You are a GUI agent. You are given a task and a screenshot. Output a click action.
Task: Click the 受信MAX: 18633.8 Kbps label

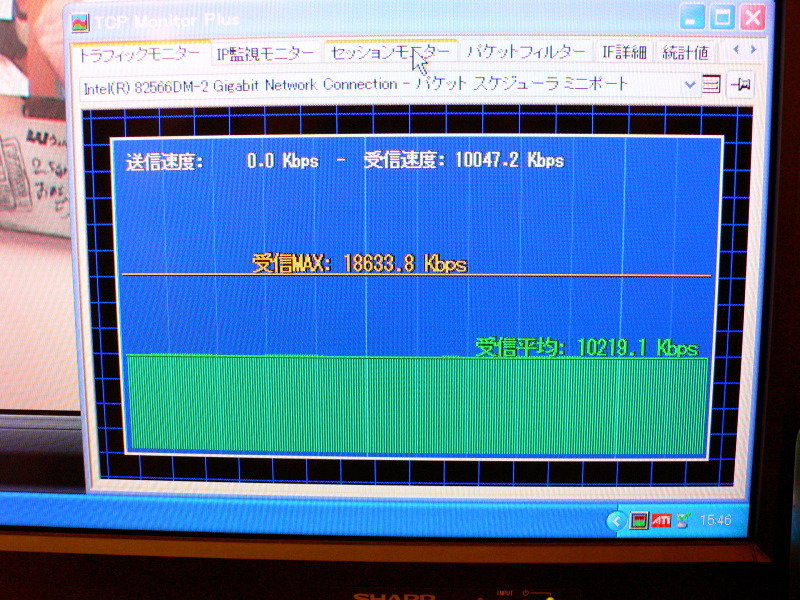pyautogui.click(x=360, y=264)
